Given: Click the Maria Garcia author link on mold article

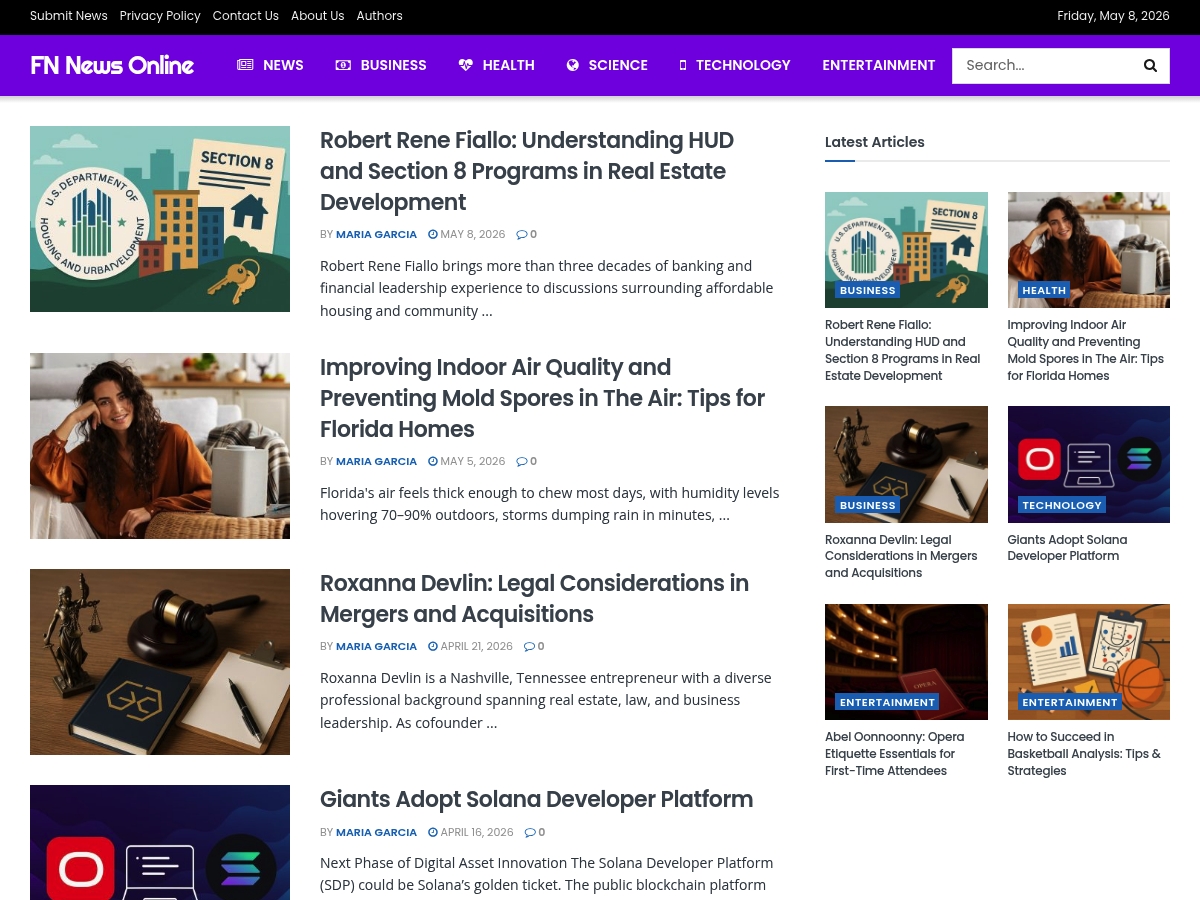Looking at the screenshot, I should pos(376,461).
